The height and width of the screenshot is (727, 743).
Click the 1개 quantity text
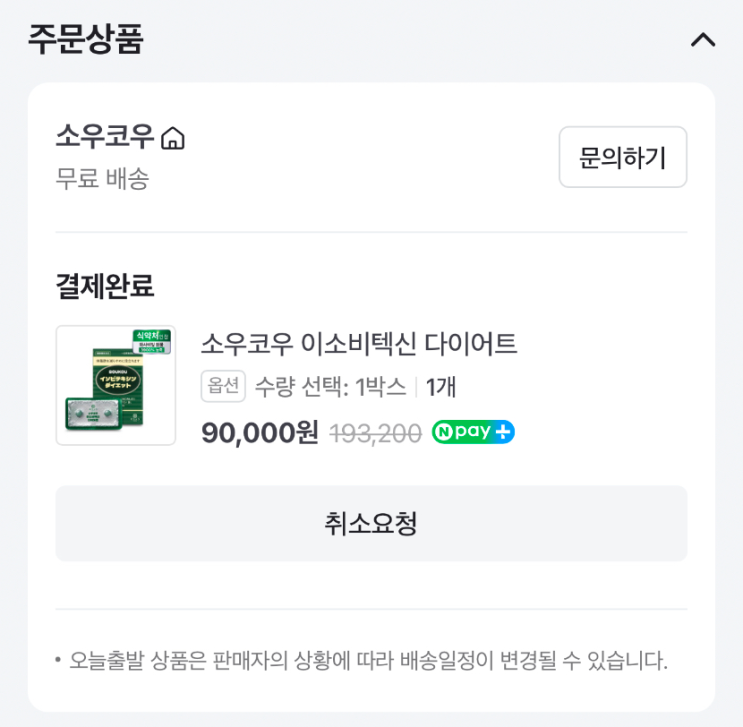pos(441,387)
